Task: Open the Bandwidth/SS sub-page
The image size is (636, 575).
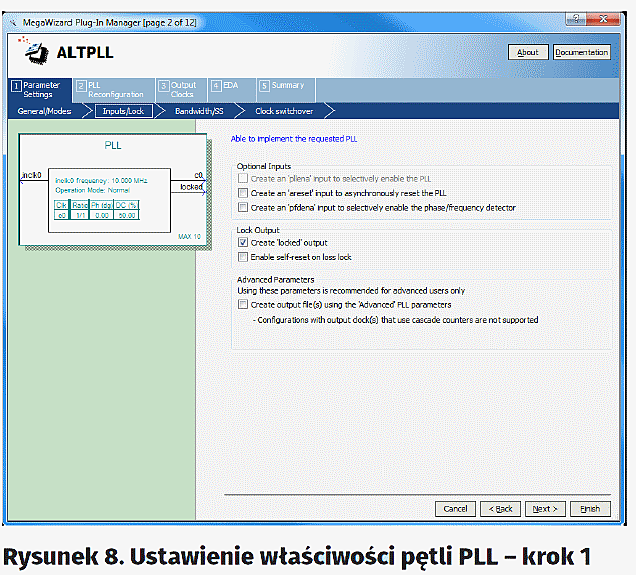Action: pyautogui.click(x=199, y=111)
